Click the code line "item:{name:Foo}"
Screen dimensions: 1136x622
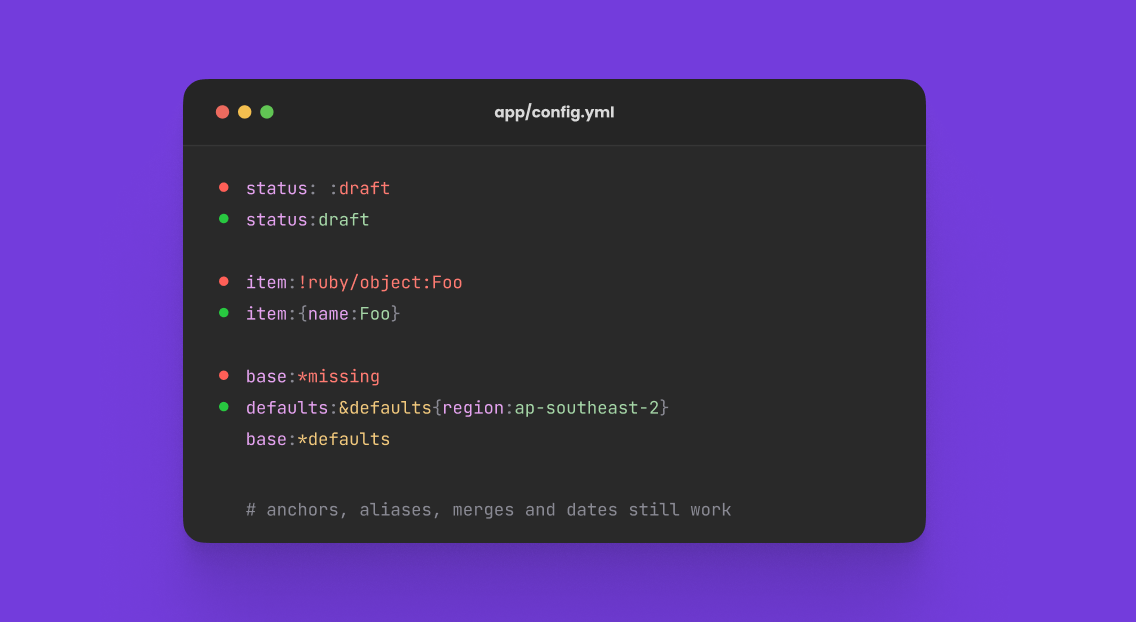323,314
